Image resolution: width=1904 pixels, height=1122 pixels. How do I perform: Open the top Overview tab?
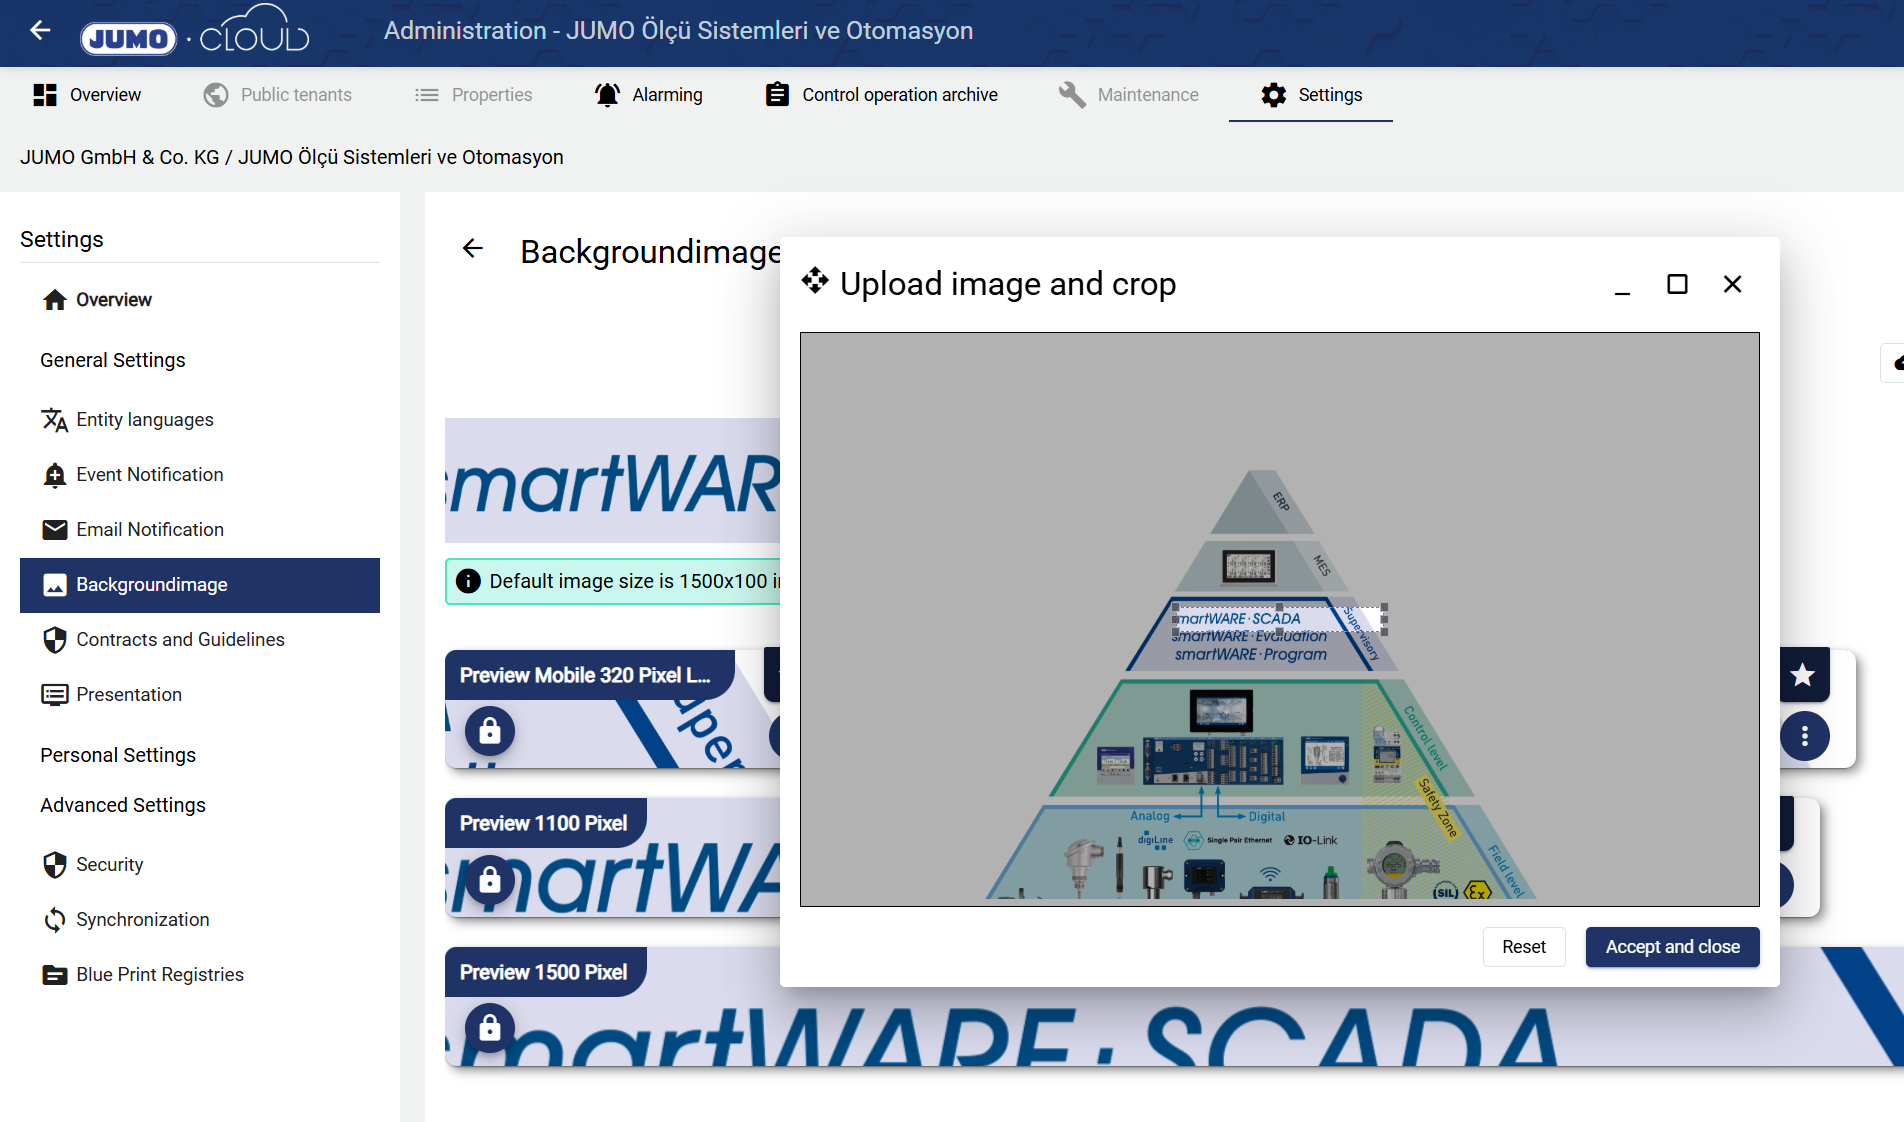(87, 95)
